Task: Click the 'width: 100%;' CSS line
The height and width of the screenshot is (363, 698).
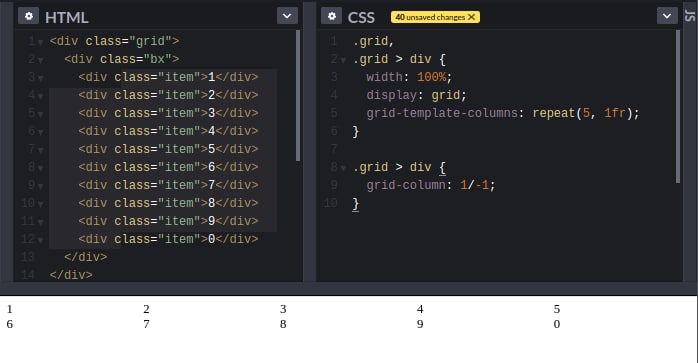Action: click(409, 77)
